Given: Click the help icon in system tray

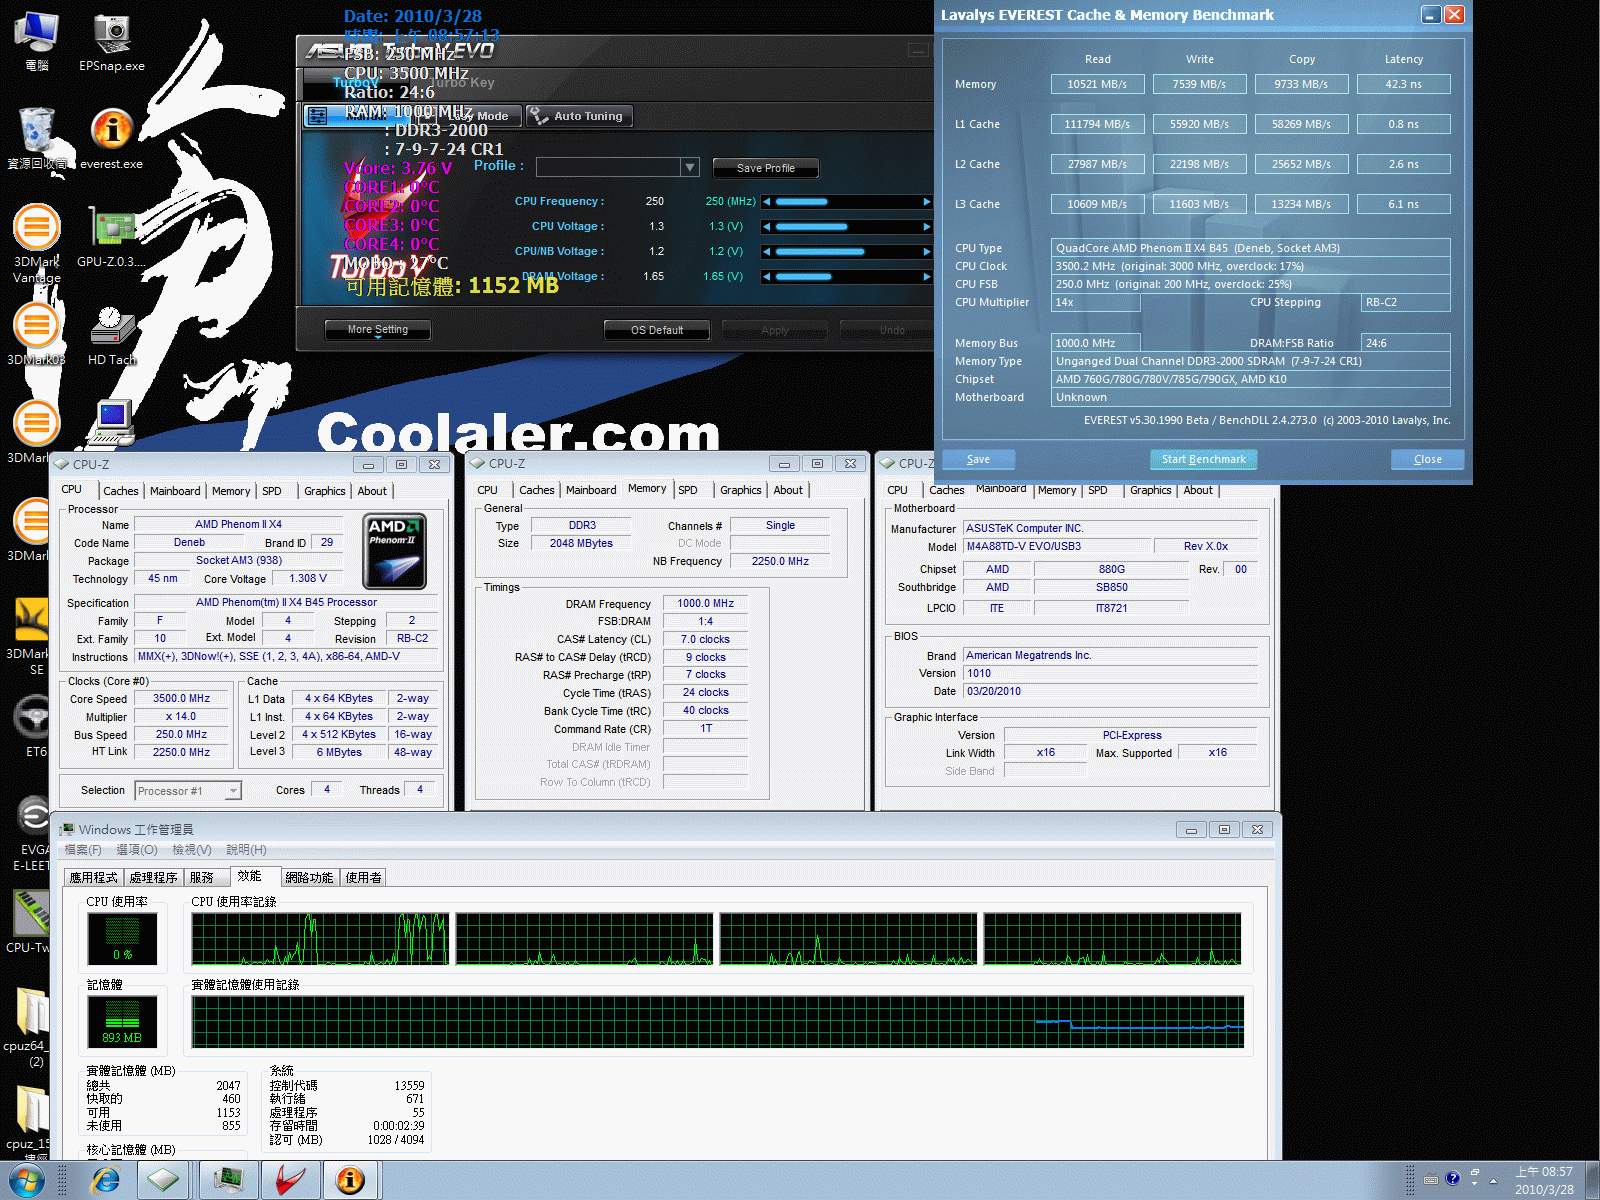Looking at the screenshot, I should point(1452,1178).
